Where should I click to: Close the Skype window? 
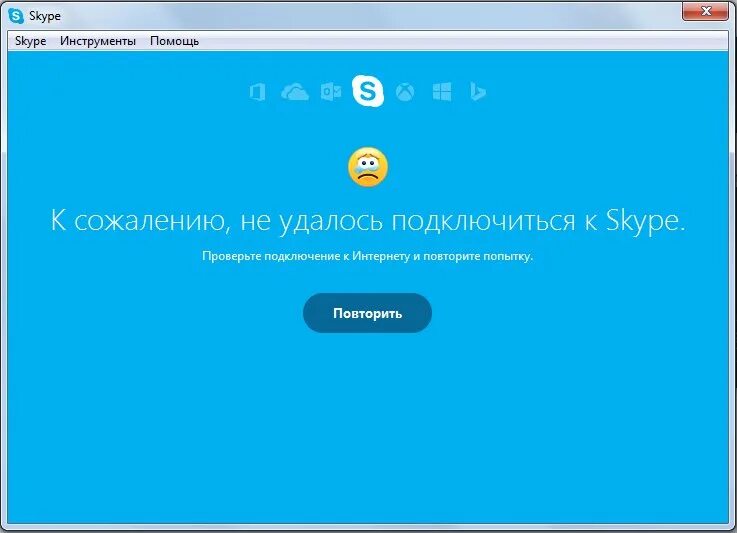tap(705, 11)
